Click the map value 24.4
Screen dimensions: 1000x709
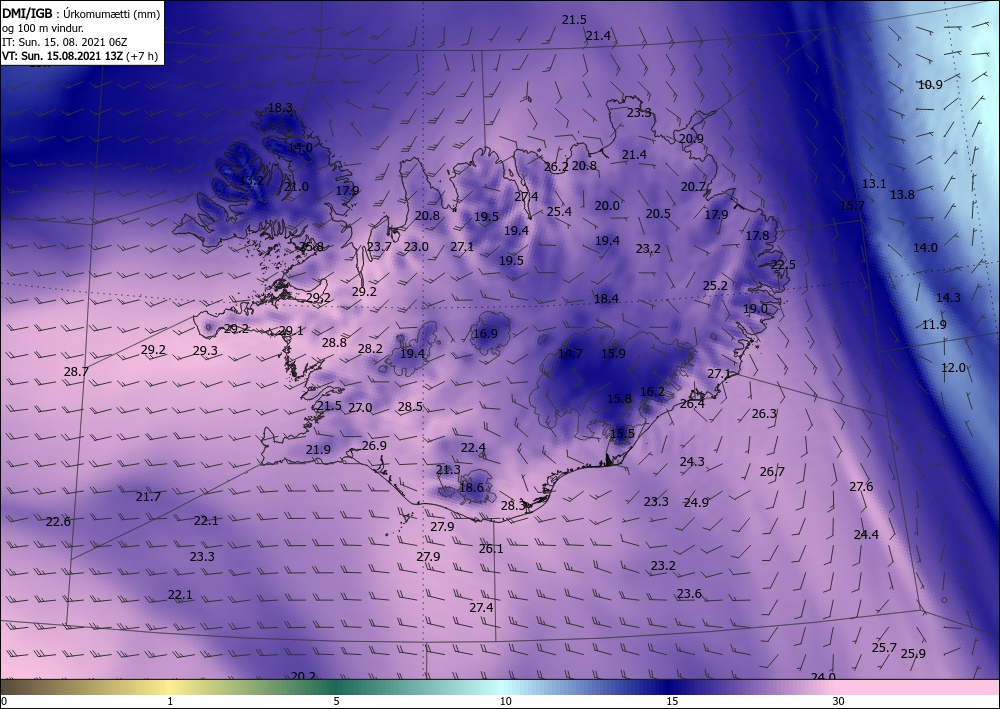pos(866,534)
